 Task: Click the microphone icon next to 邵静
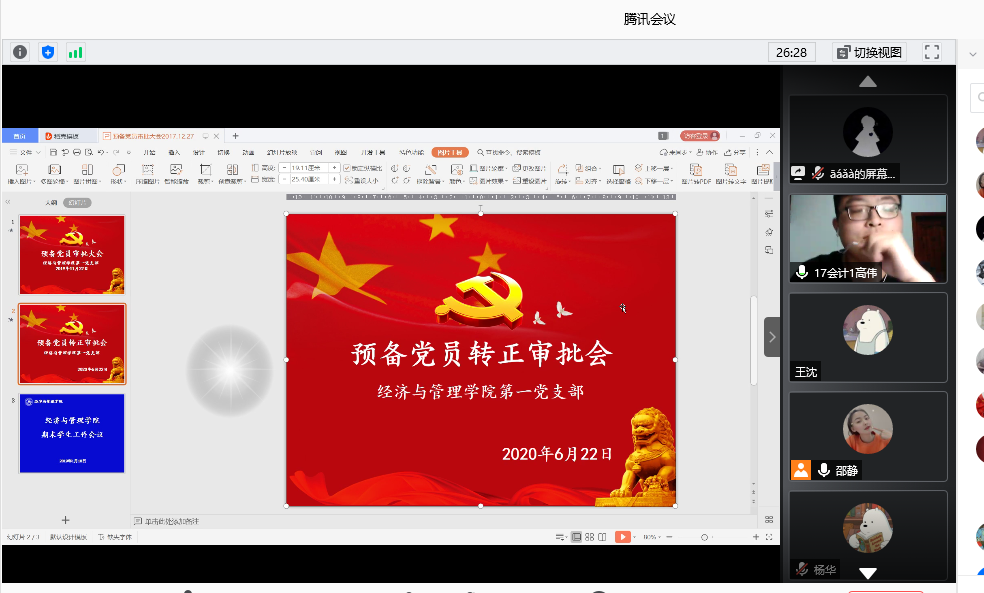(823, 470)
